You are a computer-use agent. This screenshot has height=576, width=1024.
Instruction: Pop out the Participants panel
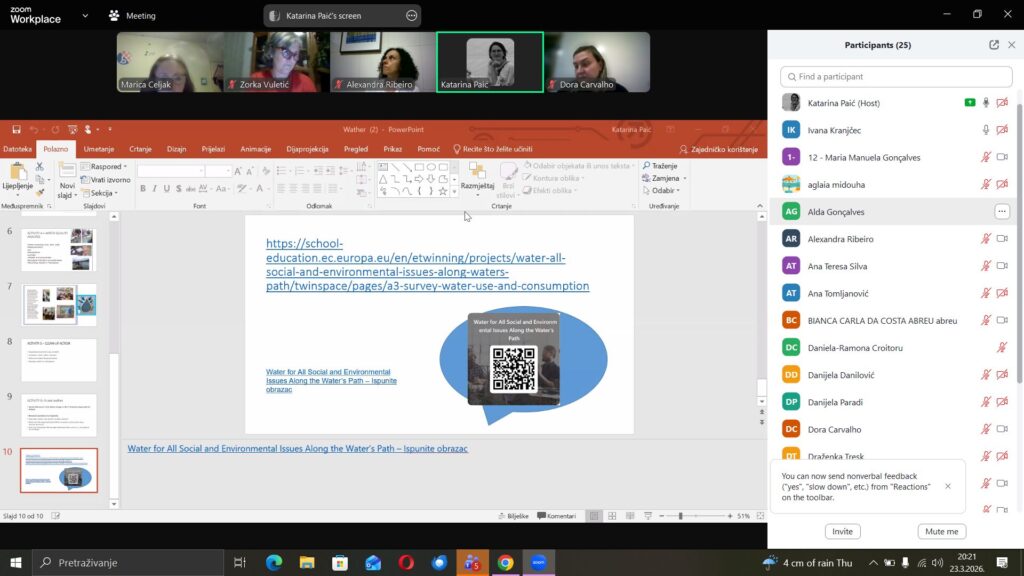(x=993, y=45)
